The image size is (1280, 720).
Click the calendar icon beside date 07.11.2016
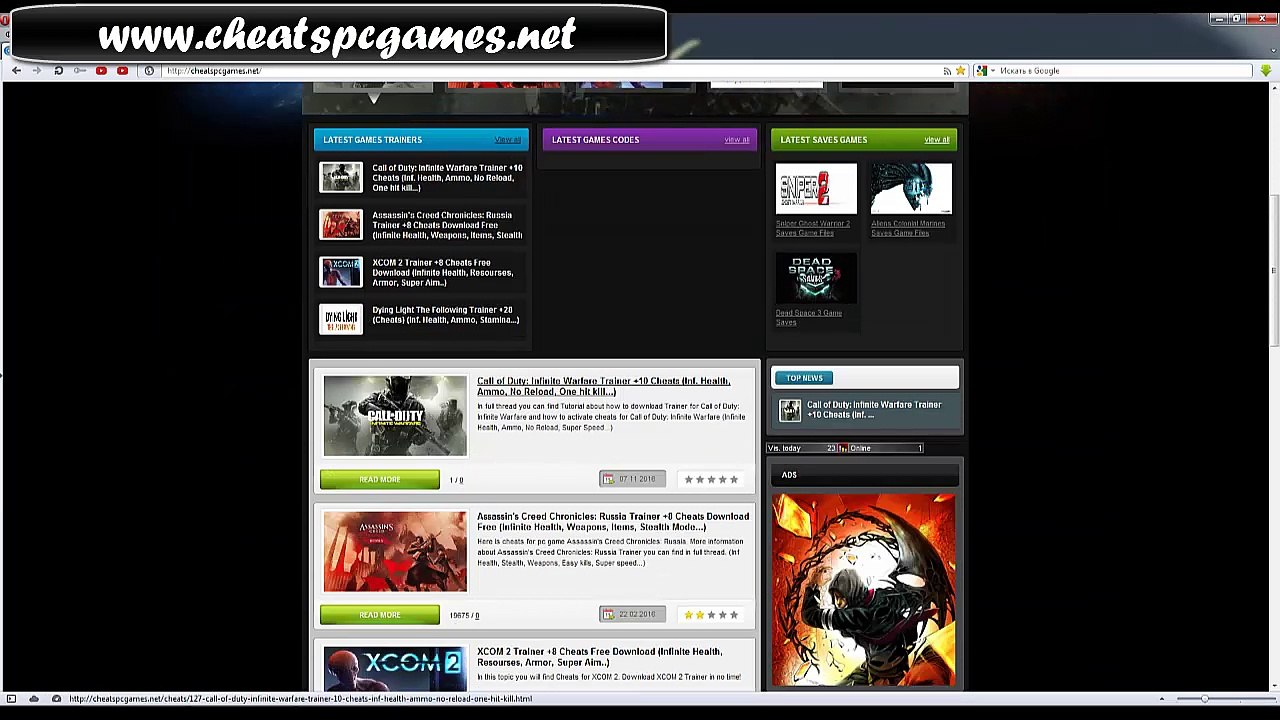click(608, 479)
